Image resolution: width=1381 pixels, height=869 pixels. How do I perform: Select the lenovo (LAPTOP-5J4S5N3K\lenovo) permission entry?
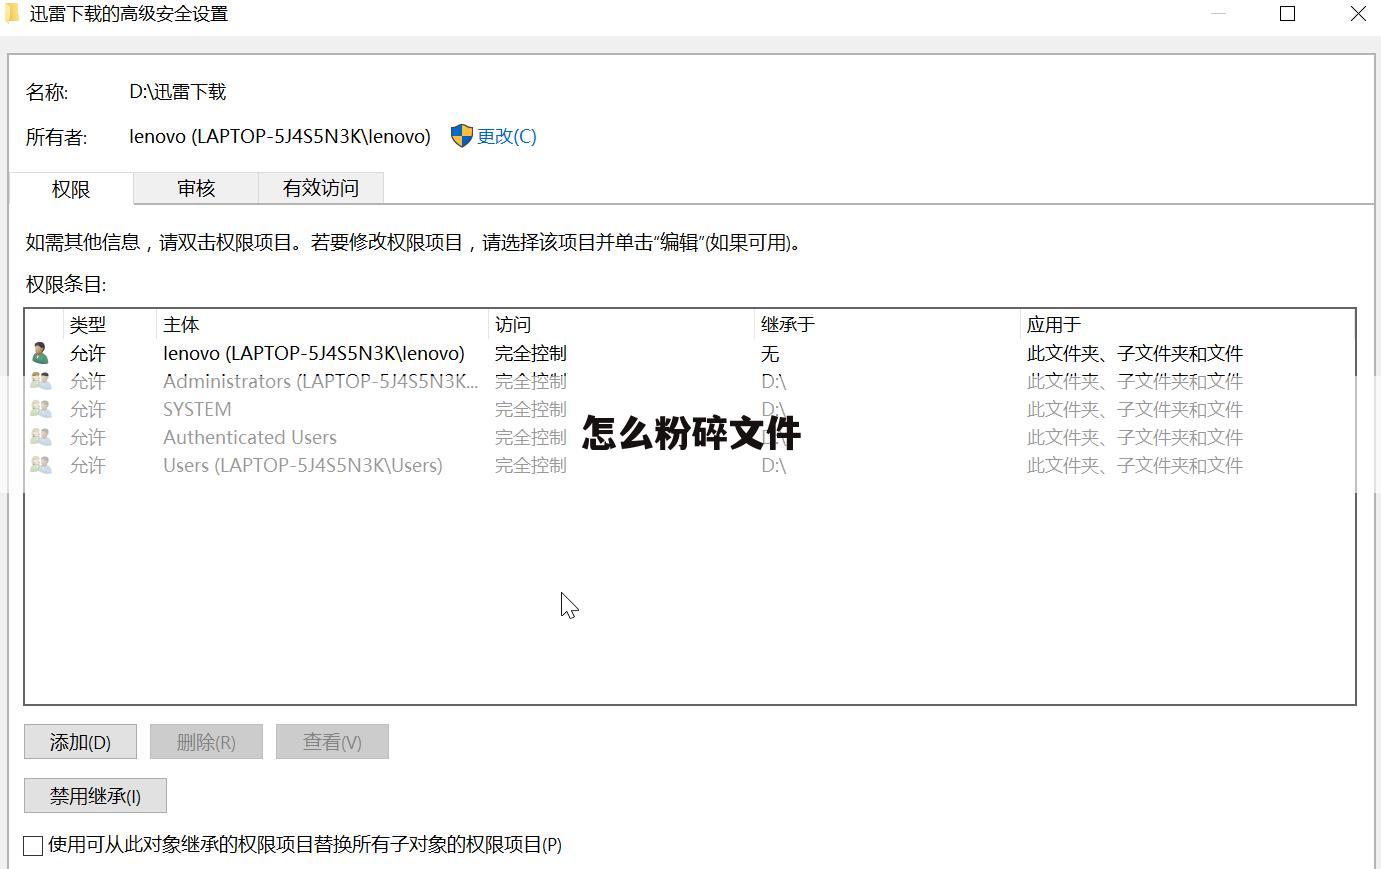[690, 353]
